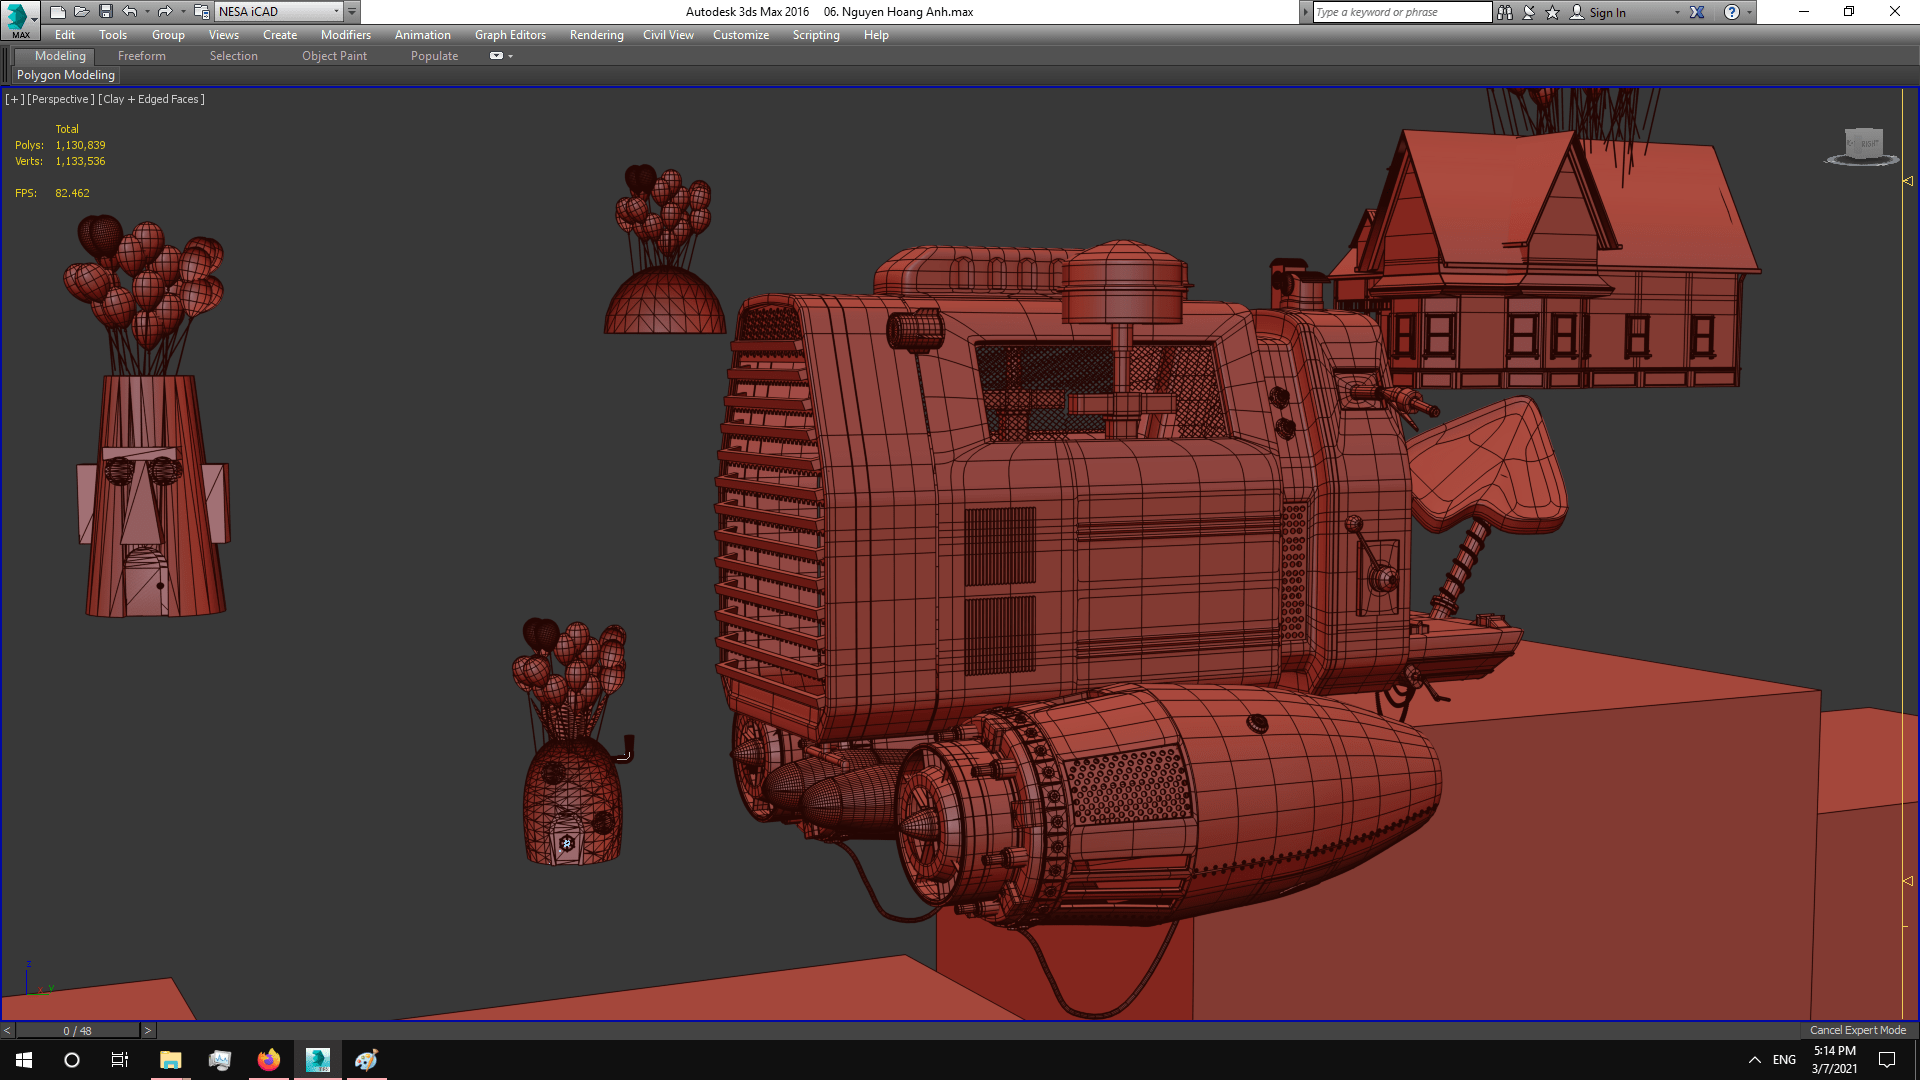1920x1080 pixels.
Task: Switch to the Freeform ribbon tab
Action: [142, 56]
